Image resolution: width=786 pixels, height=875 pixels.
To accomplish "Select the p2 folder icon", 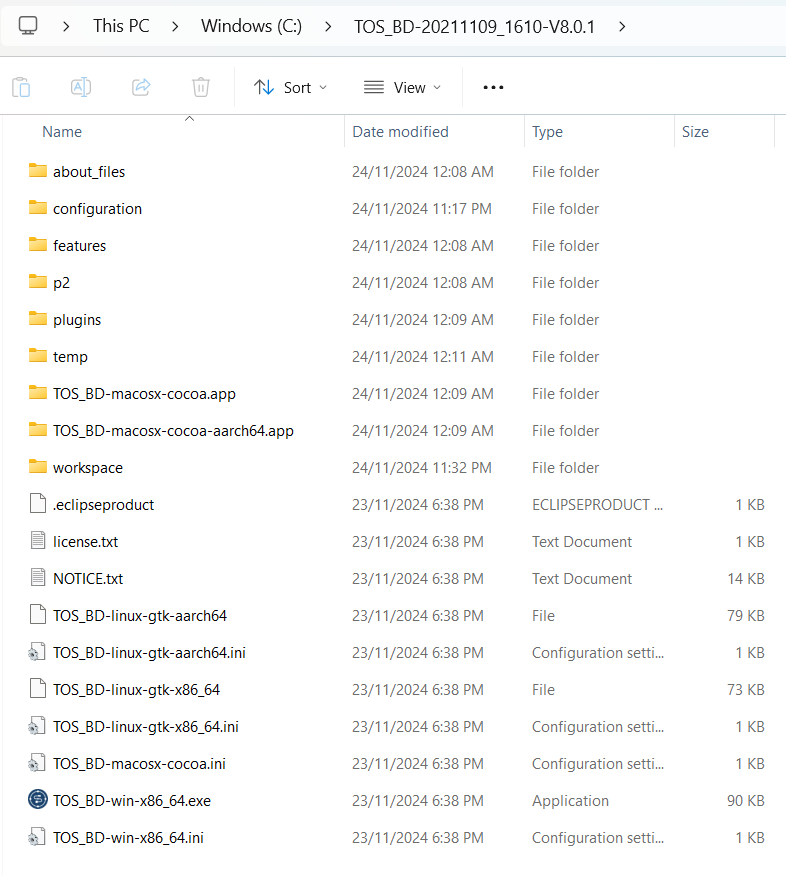I will 37,282.
